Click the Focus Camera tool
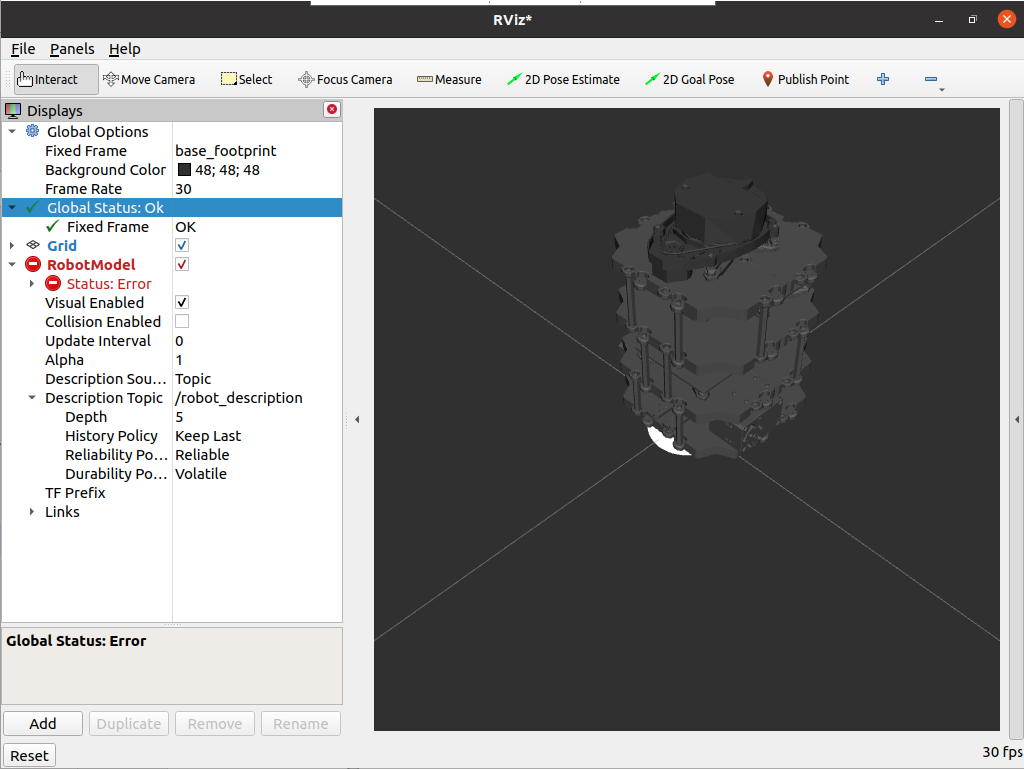 coord(345,79)
